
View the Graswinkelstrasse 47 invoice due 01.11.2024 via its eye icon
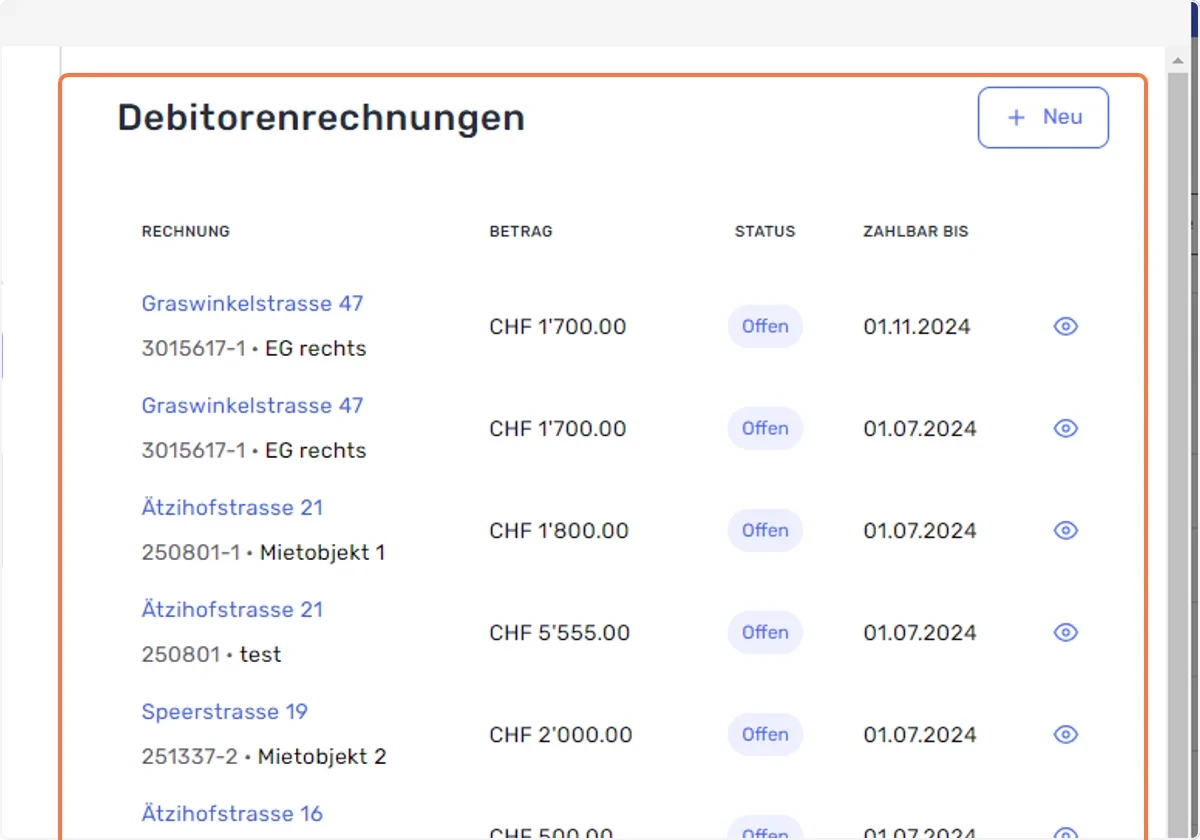click(x=1066, y=326)
